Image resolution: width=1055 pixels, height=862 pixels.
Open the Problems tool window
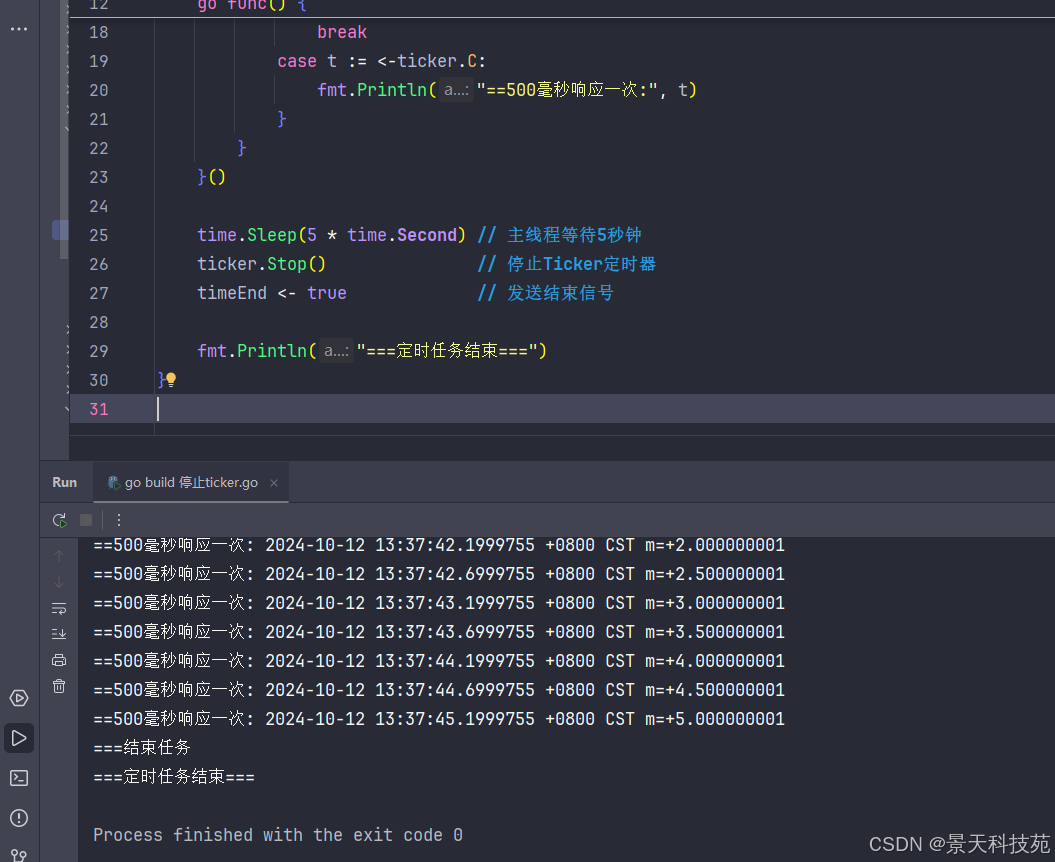point(19,818)
